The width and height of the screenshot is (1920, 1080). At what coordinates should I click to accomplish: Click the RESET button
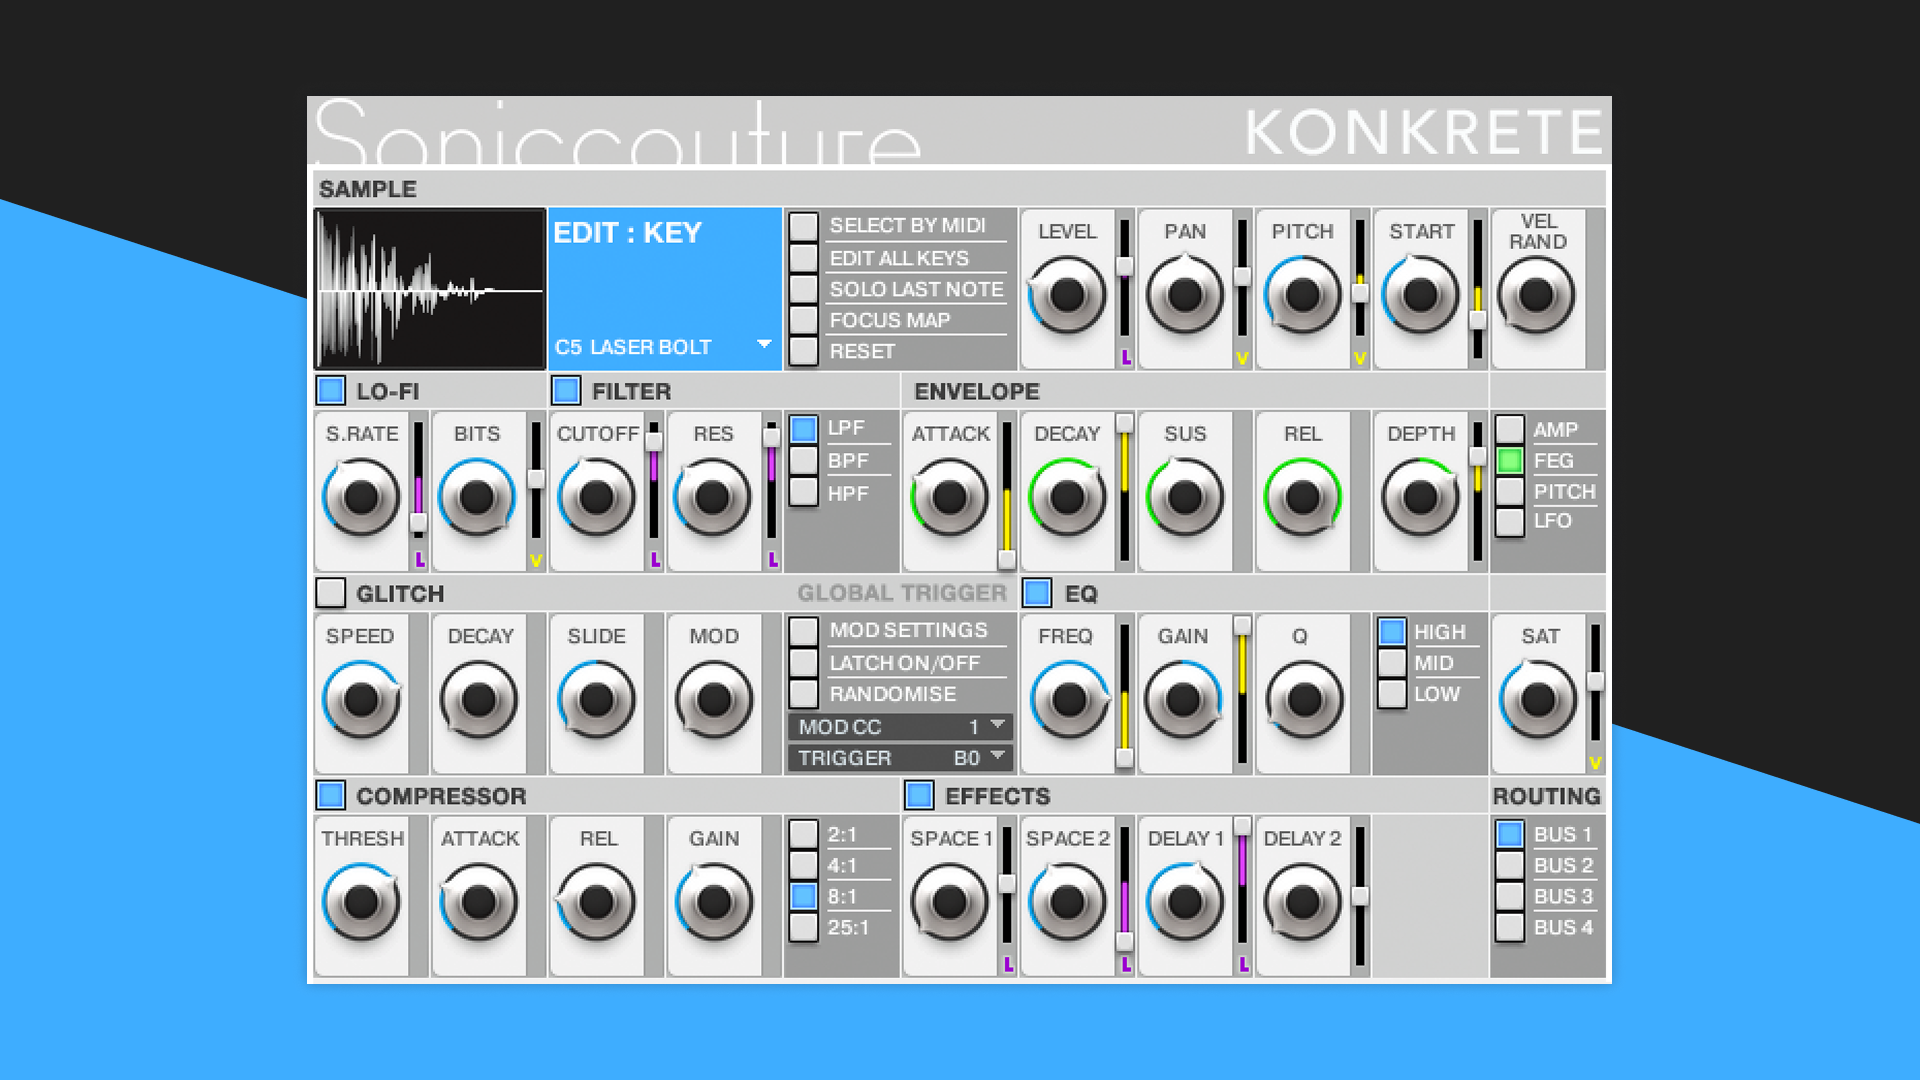(802, 352)
